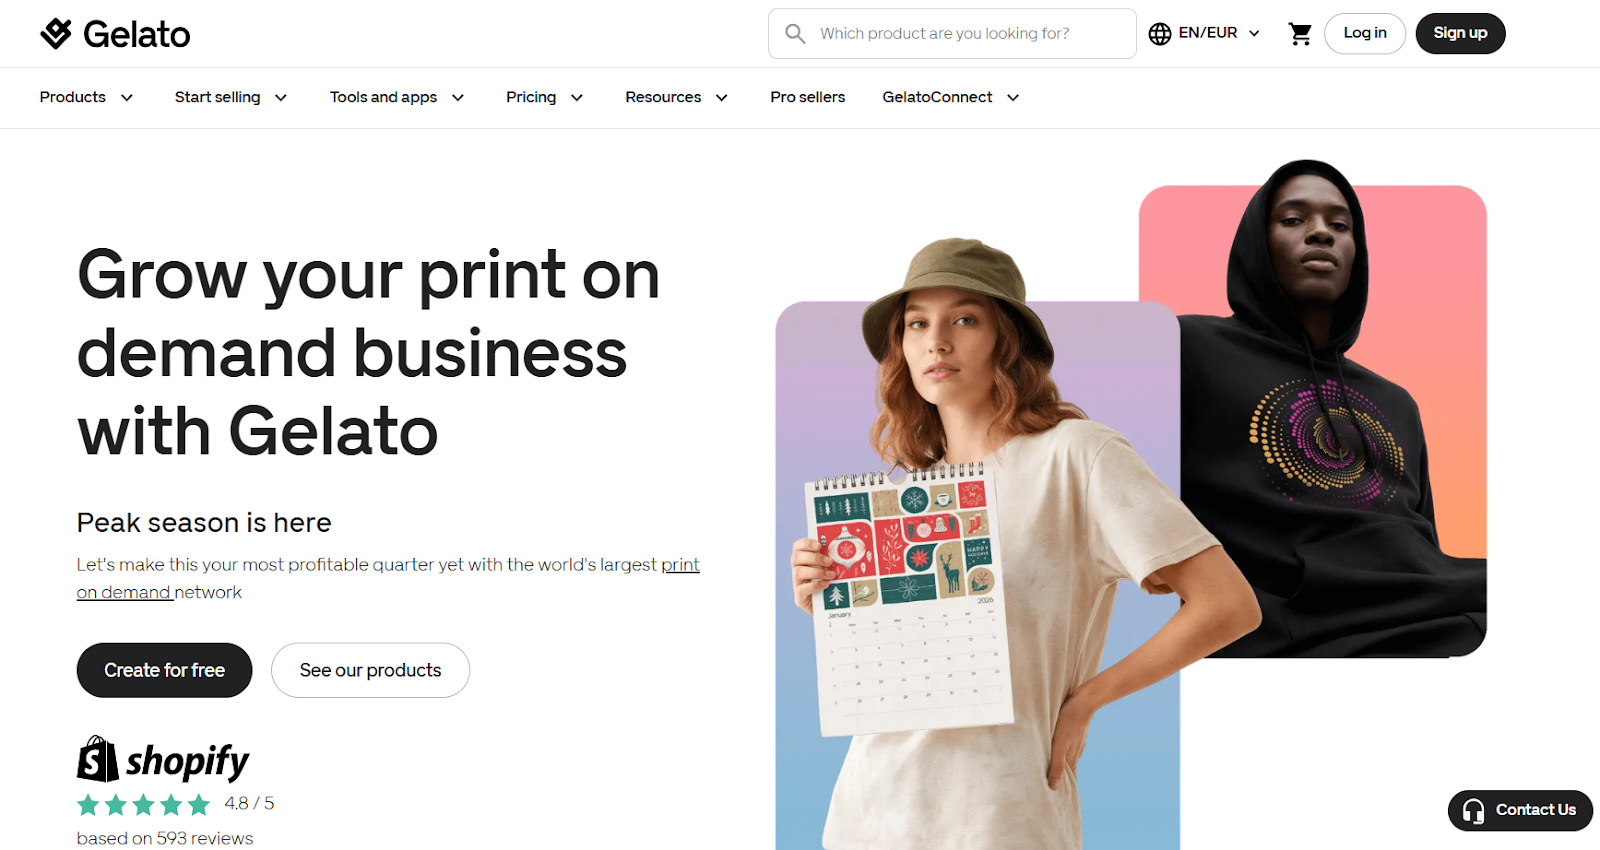The height and width of the screenshot is (850, 1600).
Task: Click the headset icon in Contact Us
Action: click(1473, 811)
